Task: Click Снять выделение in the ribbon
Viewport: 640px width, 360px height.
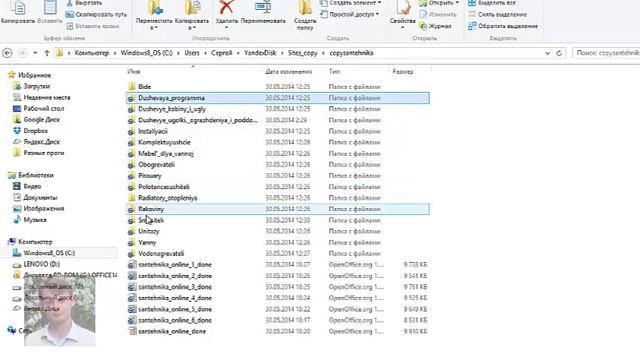Action: pyautogui.click(x=497, y=14)
